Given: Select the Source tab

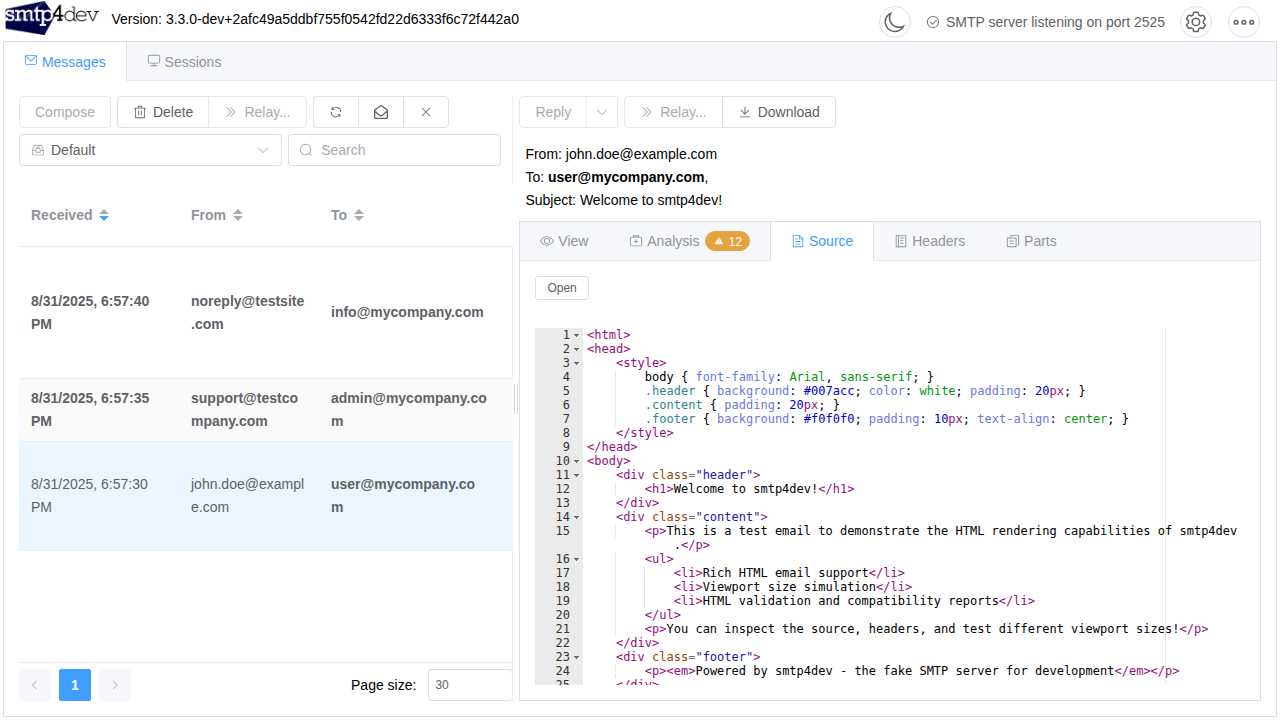Looking at the screenshot, I should (822, 241).
